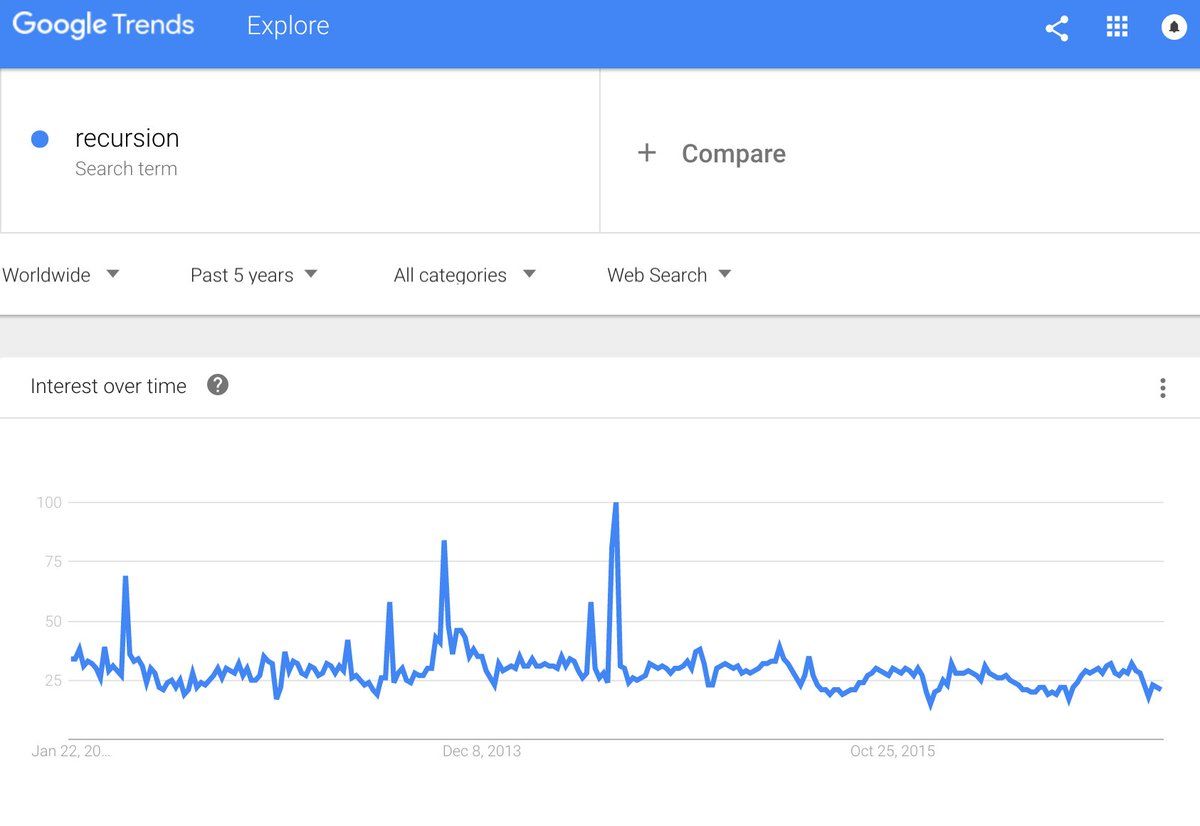The image size is (1200, 826).
Task: Click the plus icon beside Compare
Action: pyautogui.click(x=647, y=153)
